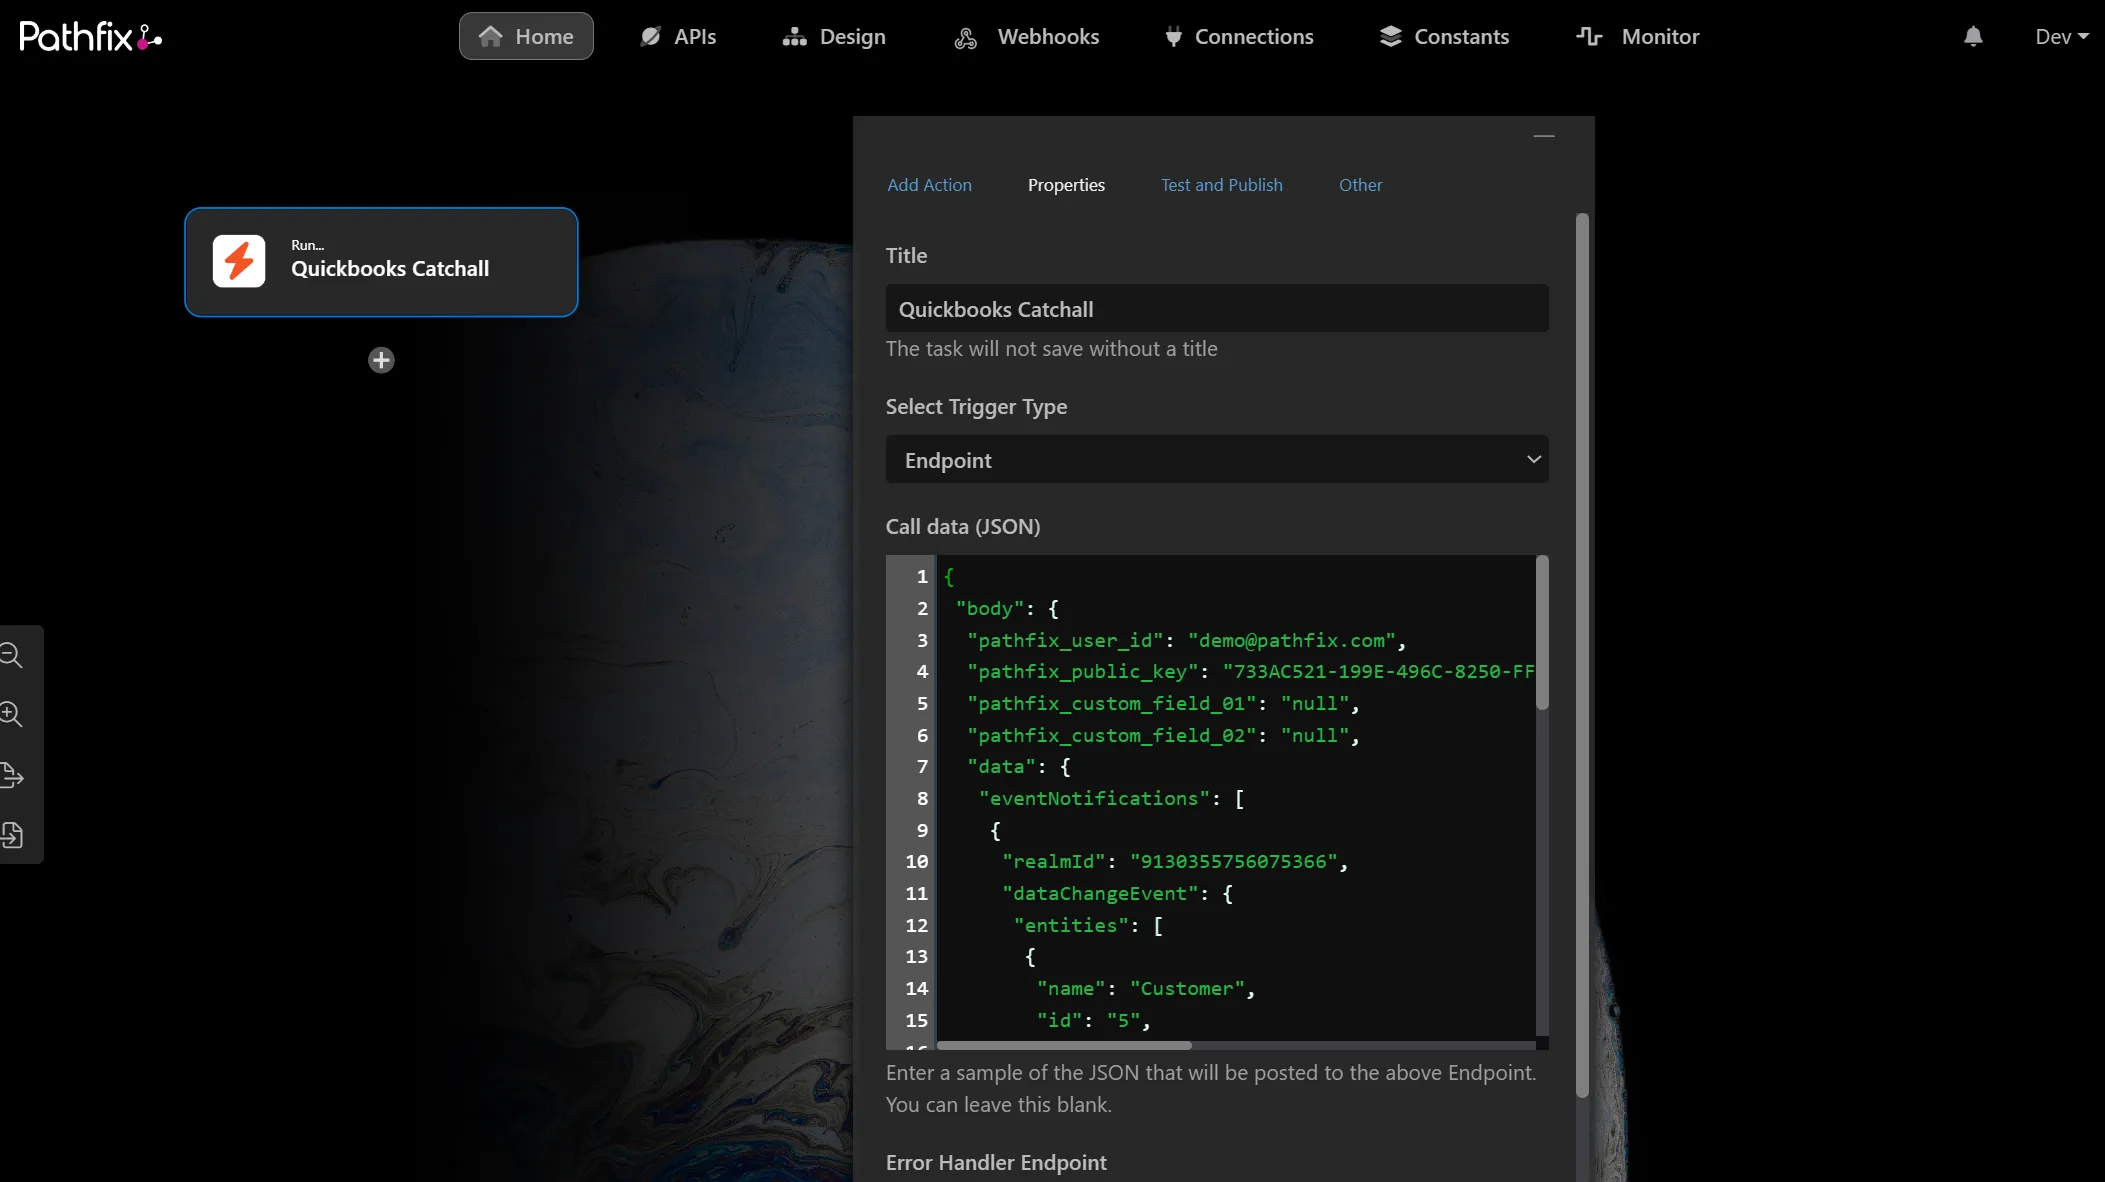Click the Pathfix logo

tap(91, 37)
